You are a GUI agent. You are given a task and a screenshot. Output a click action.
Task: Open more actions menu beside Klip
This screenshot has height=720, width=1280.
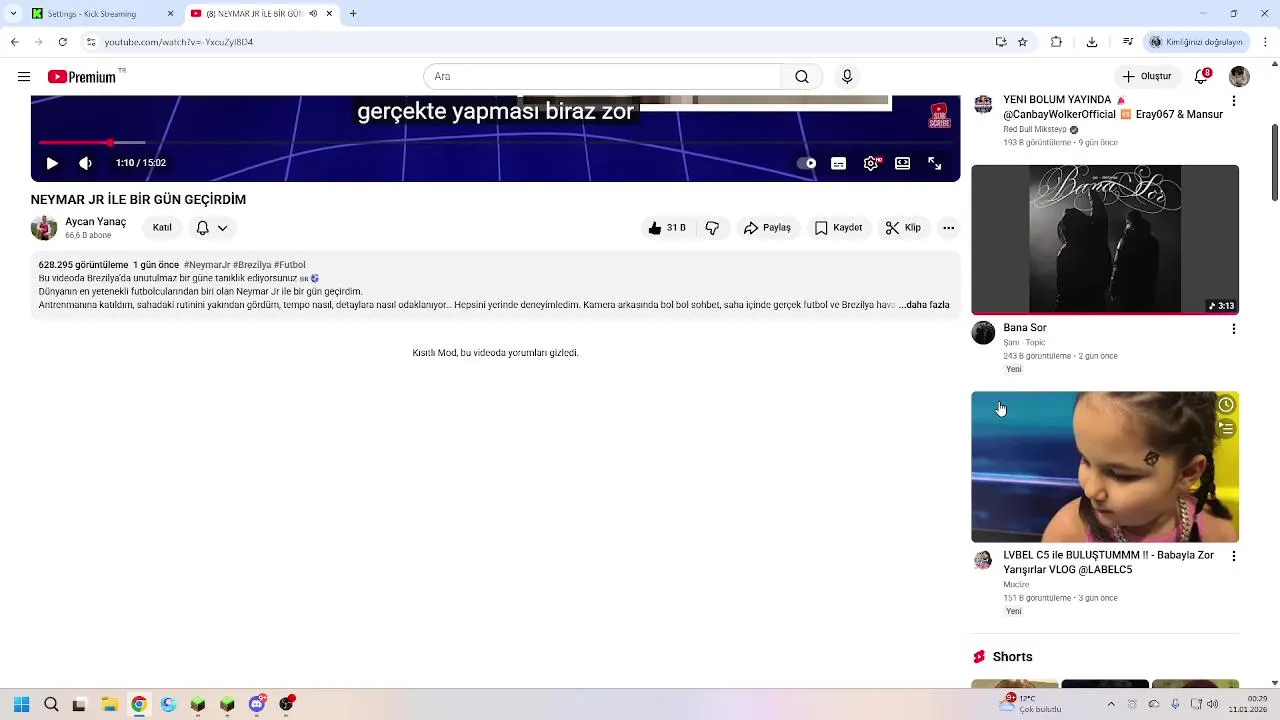[949, 228]
